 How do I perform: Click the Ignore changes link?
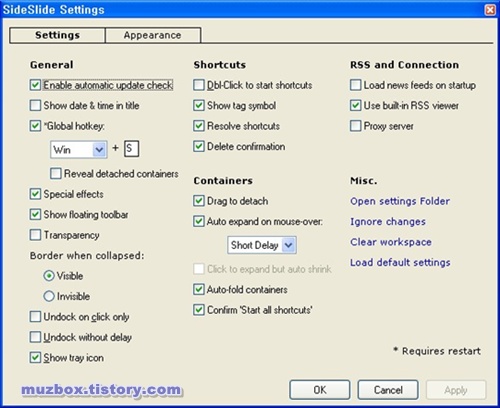pyautogui.click(x=388, y=222)
